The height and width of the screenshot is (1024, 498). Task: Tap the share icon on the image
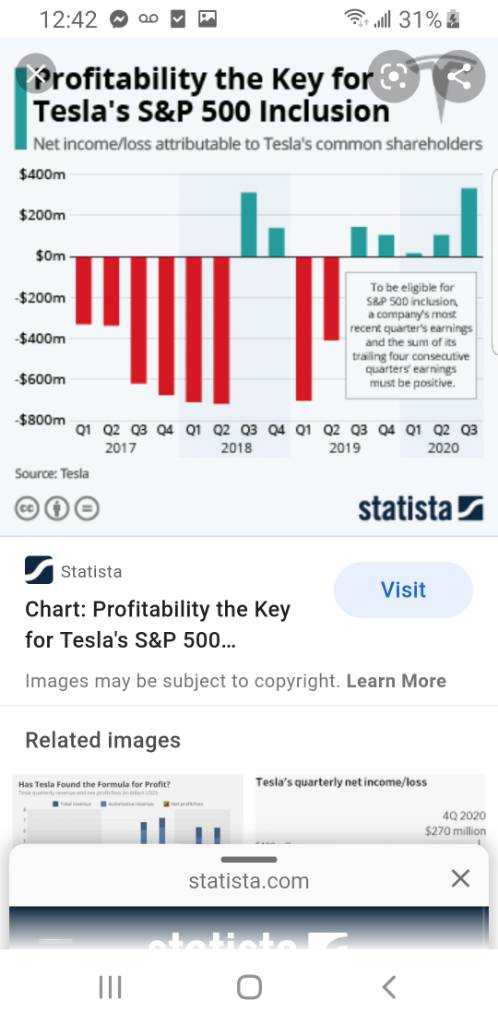[460, 77]
